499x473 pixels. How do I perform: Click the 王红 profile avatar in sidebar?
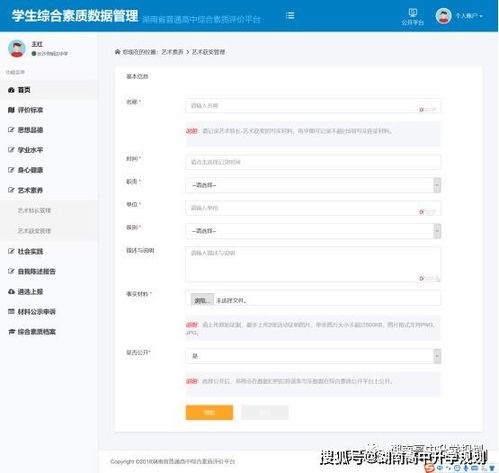pos(17,48)
